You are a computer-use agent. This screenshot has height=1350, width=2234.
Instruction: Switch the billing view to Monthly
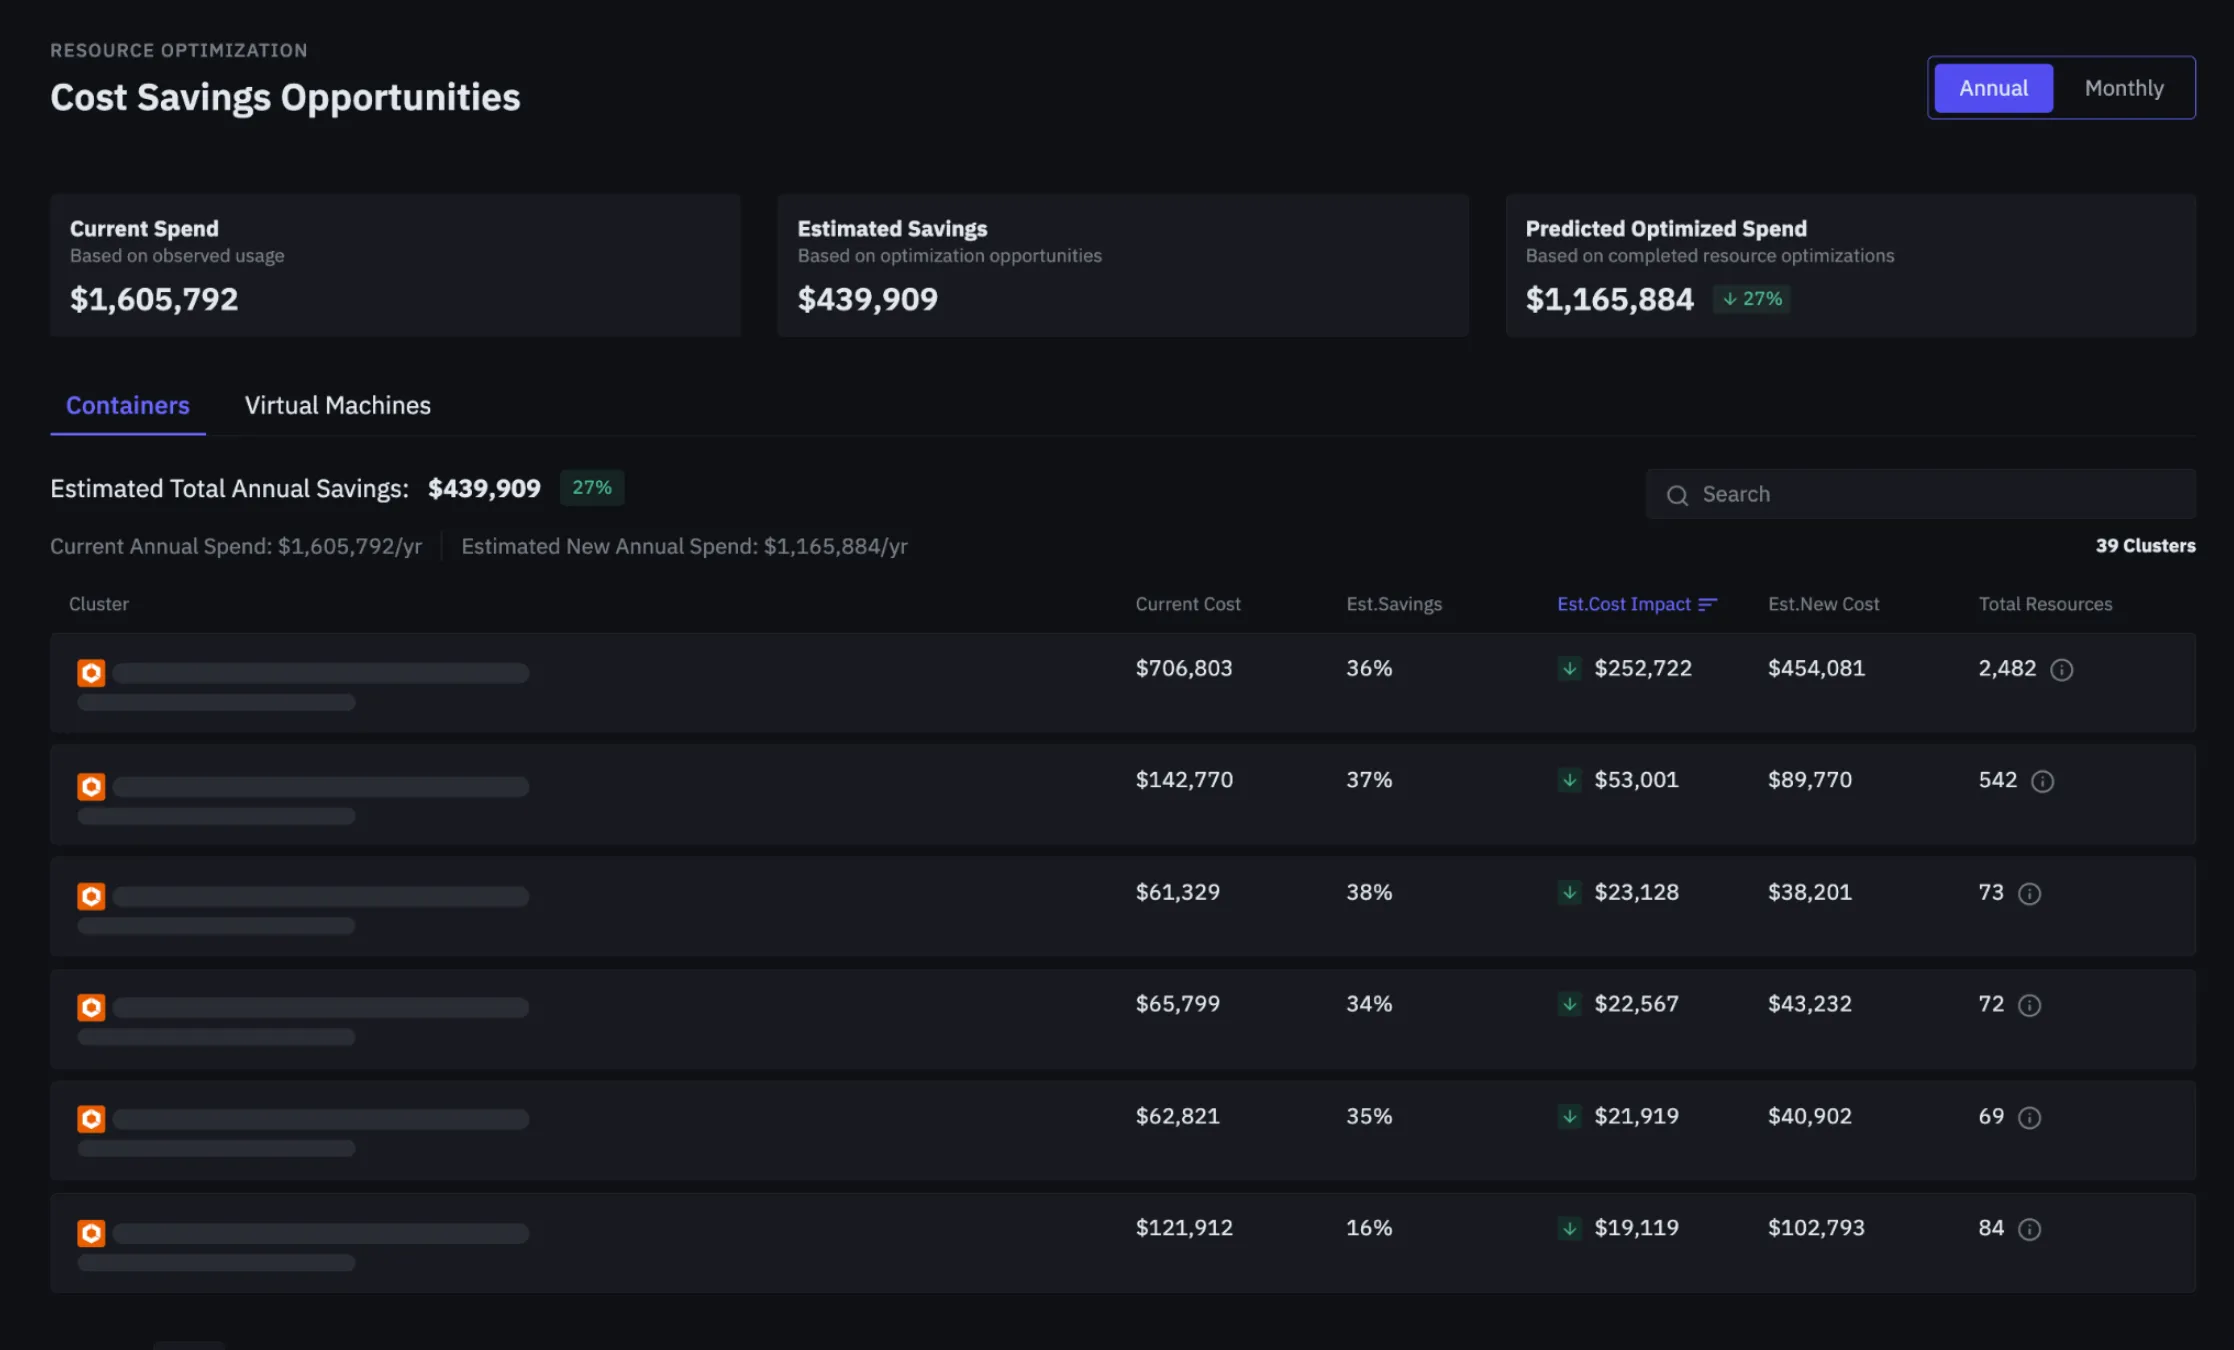(x=2123, y=88)
